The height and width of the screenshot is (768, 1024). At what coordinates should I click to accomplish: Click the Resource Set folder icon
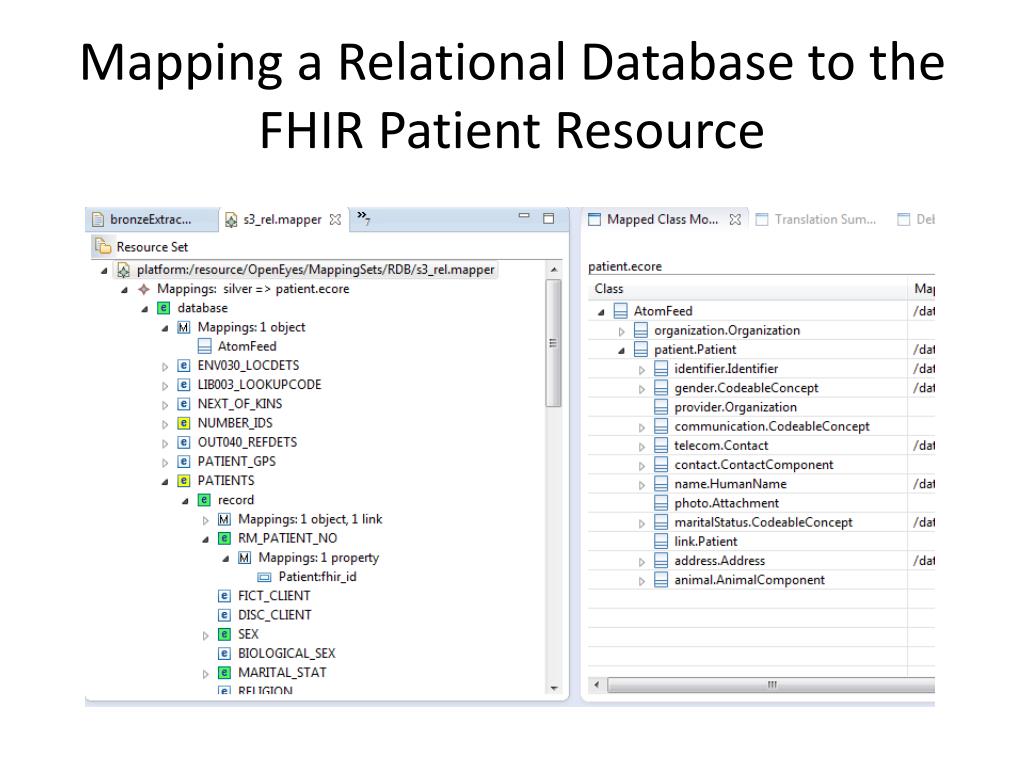tap(103, 246)
